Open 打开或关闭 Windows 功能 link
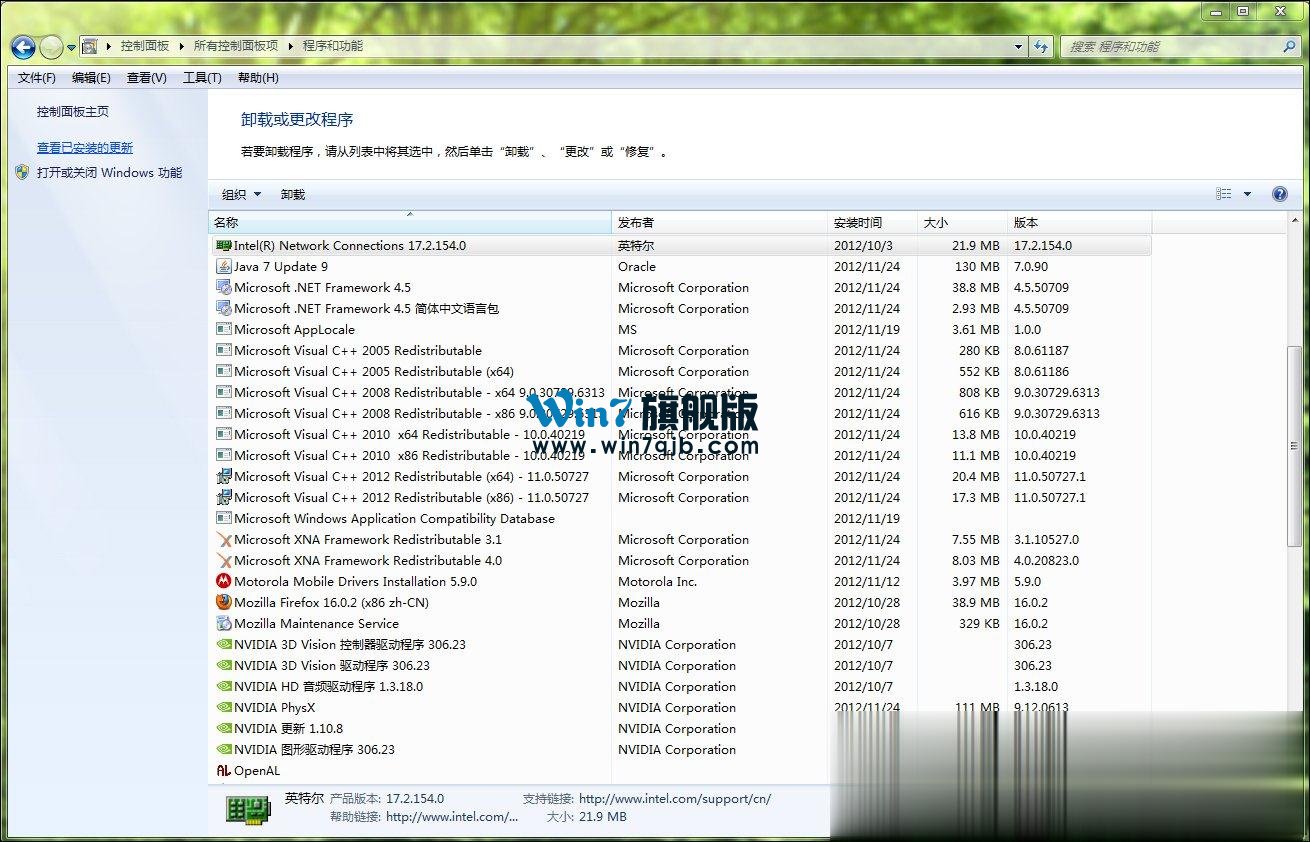1310x842 pixels. point(110,172)
